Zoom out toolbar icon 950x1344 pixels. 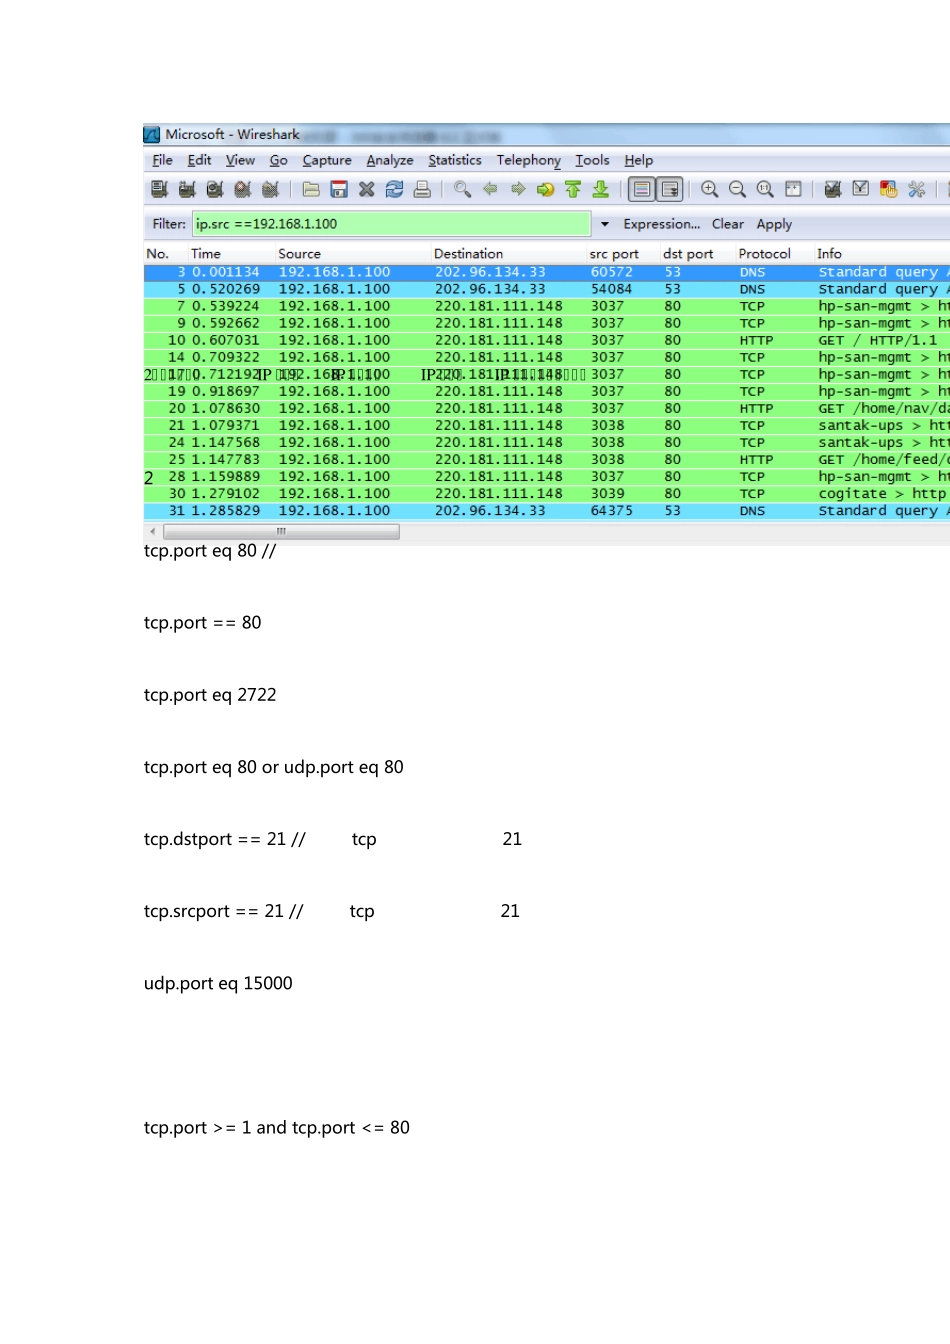(x=738, y=189)
